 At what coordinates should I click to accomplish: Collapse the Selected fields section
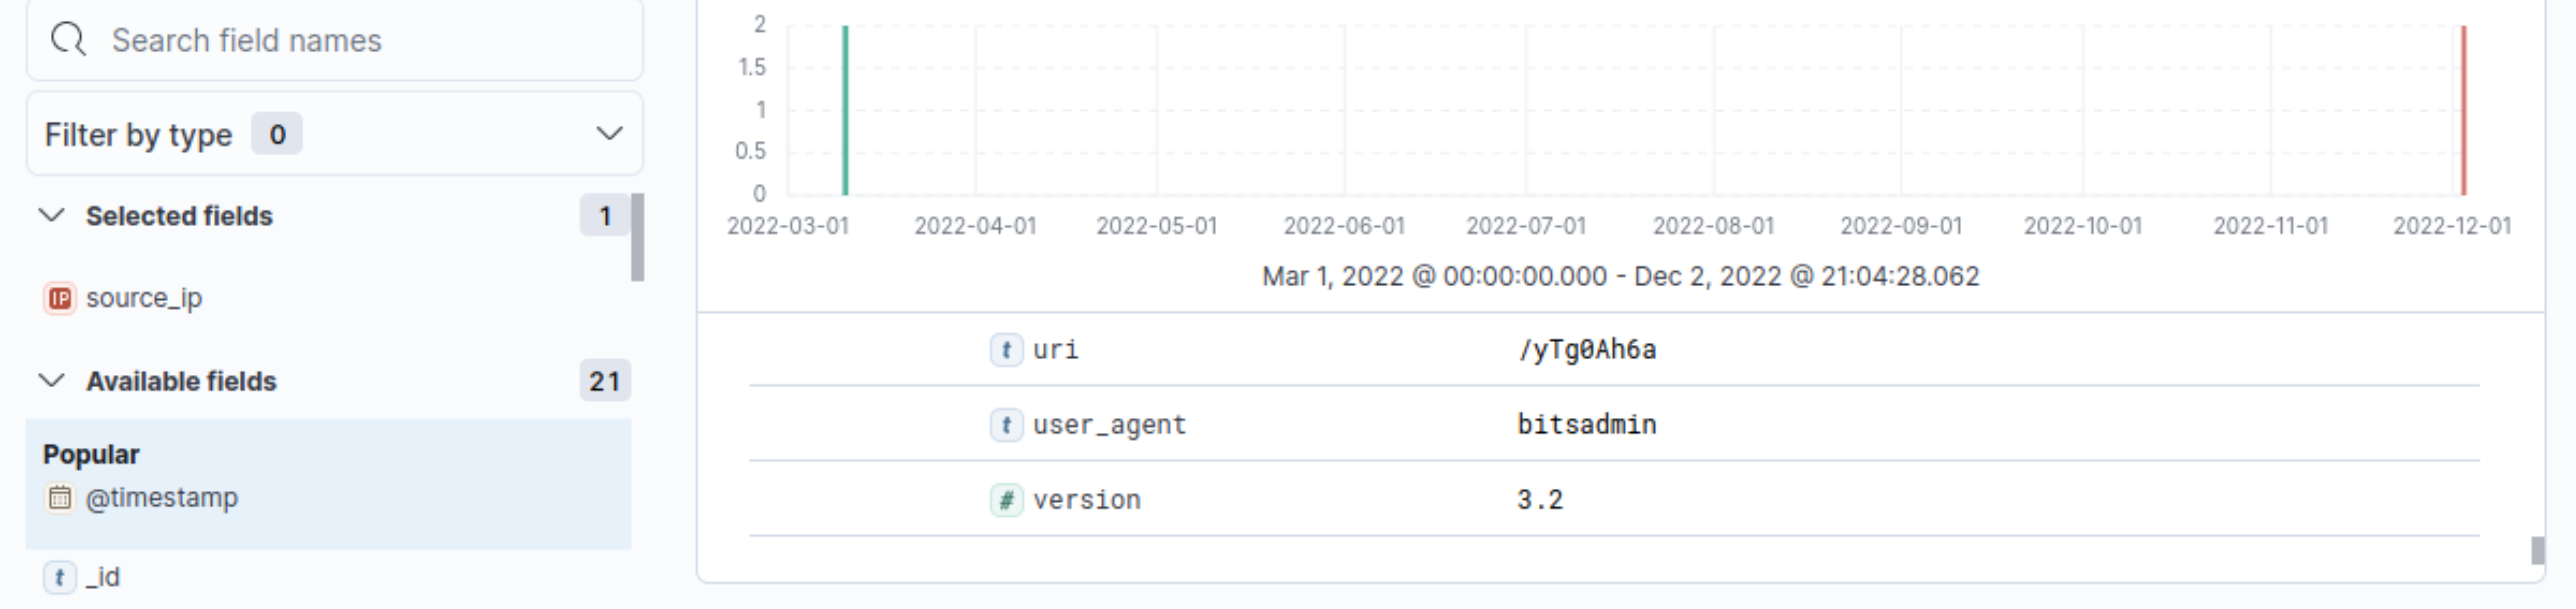pos(52,215)
